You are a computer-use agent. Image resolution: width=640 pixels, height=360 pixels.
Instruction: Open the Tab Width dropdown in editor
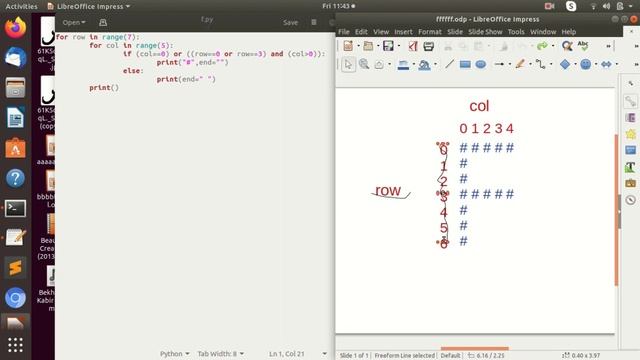pyautogui.click(x=220, y=353)
